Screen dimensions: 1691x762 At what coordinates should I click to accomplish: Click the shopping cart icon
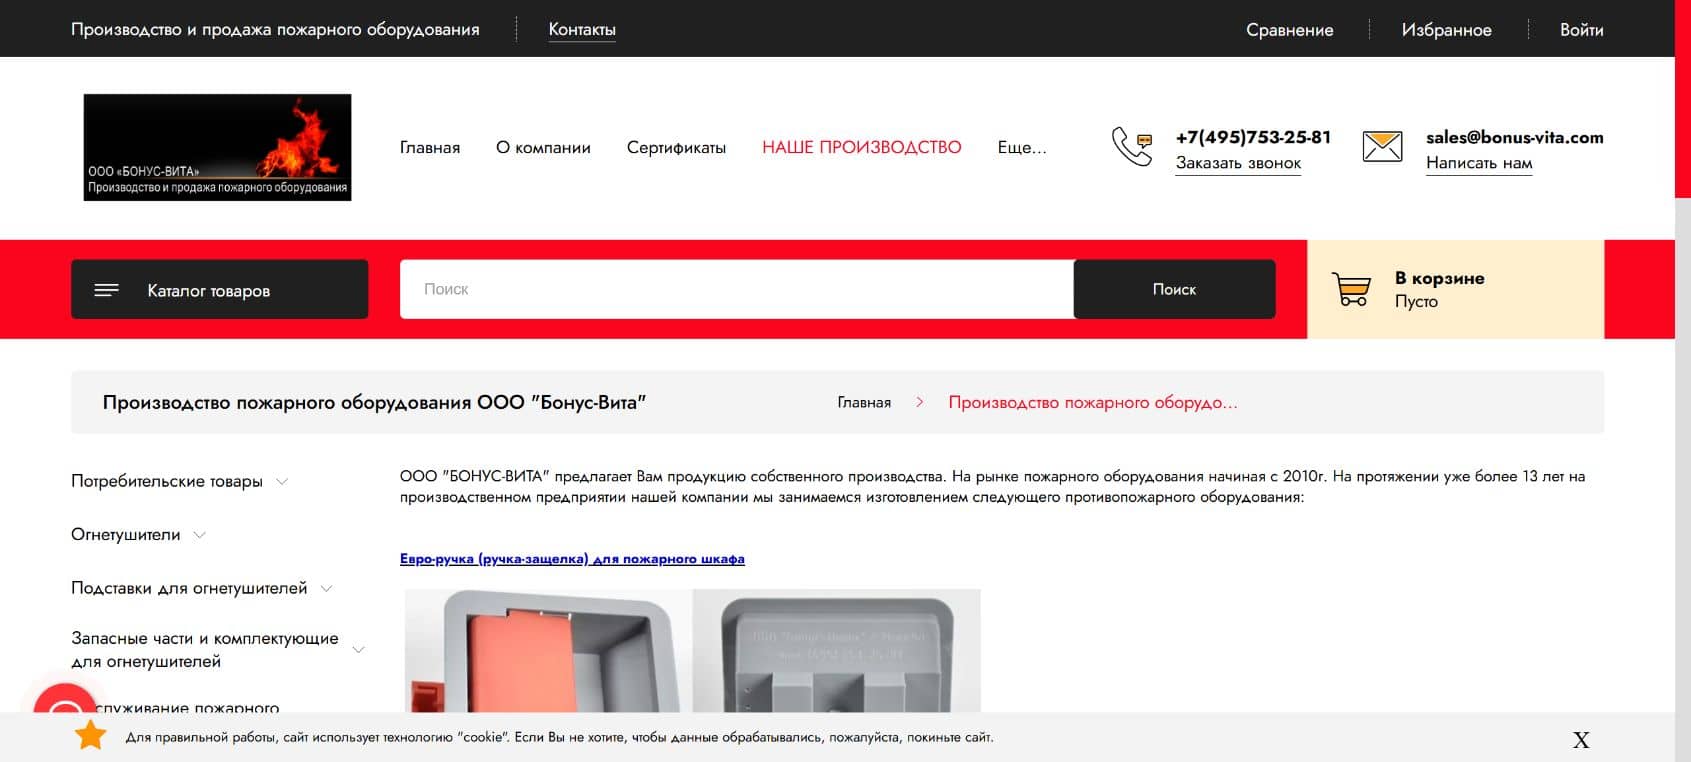click(x=1352, y=289)
